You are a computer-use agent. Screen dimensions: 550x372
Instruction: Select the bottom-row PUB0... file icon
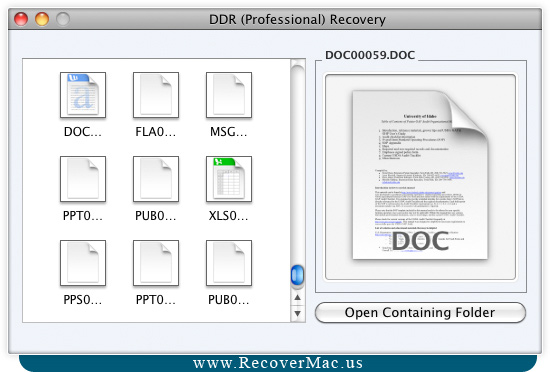point(229,263)
